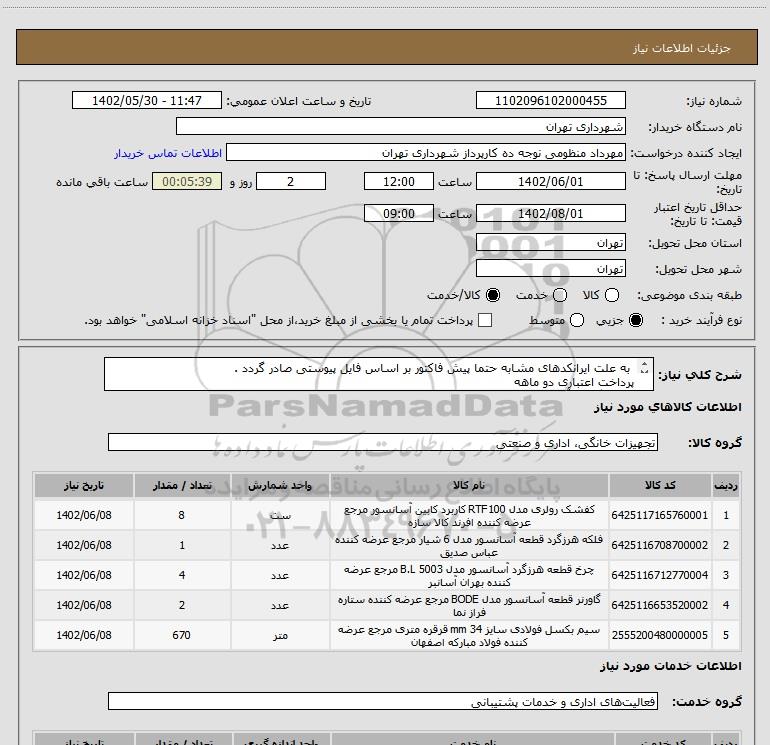Click the تاریخ نیاز column header in goods table
Screen dimensions: 770x745
point(83,486)
